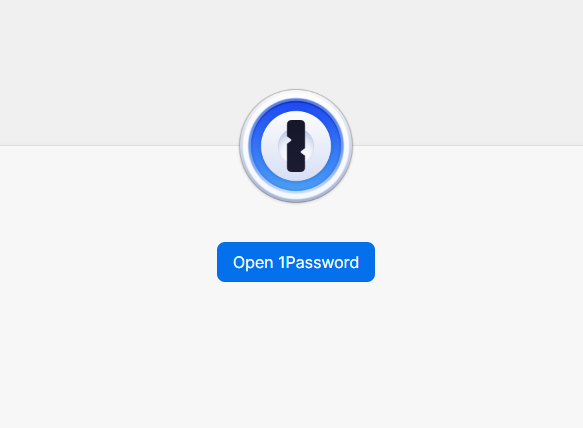The height and width of the screenshot is (428, 583).
Task: Click the right edge of the Open 1Password button
Action: pyautogui.click(x=373, y=262)
